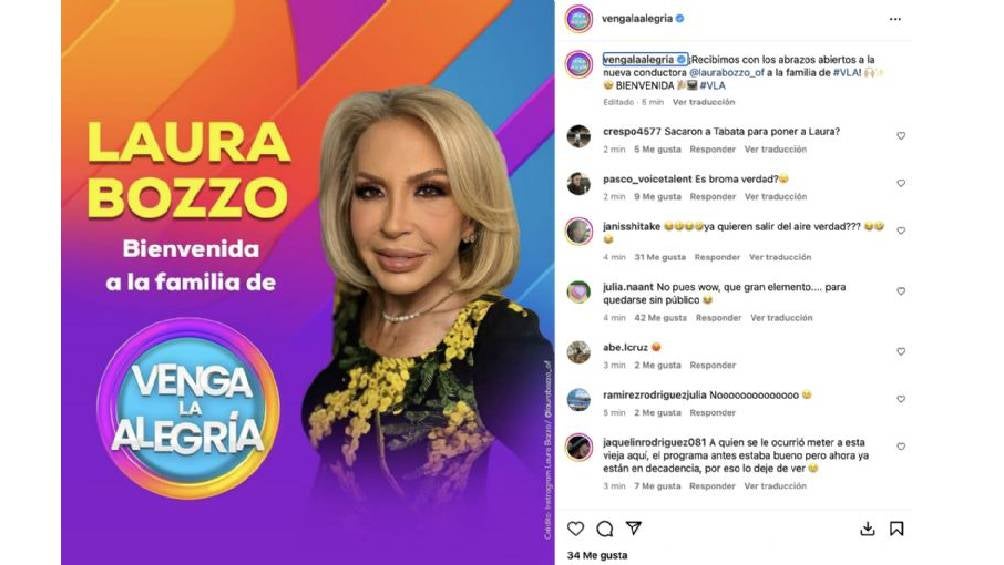Open the Laura Bozzo post image
Image resolution: width=1004 pixels, height=565 pixels.
click(307, 282)
